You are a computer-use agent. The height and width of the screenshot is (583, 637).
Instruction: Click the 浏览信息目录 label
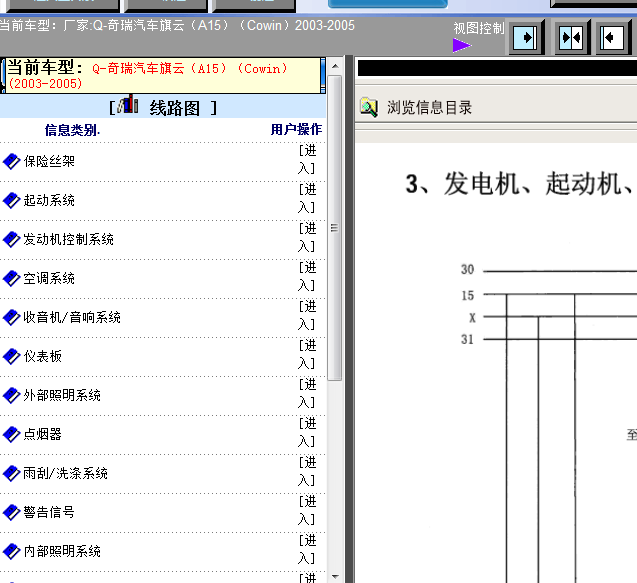(429, 108)
